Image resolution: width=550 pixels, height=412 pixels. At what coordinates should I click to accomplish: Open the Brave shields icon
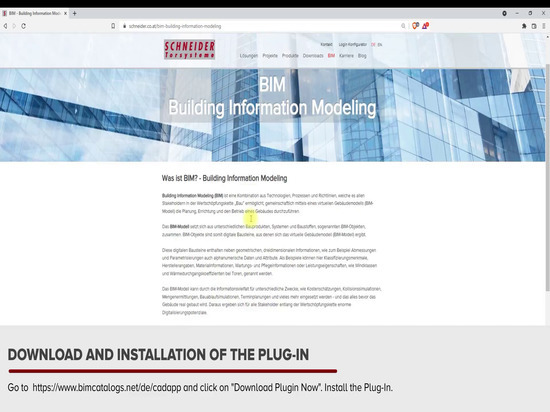415,26
